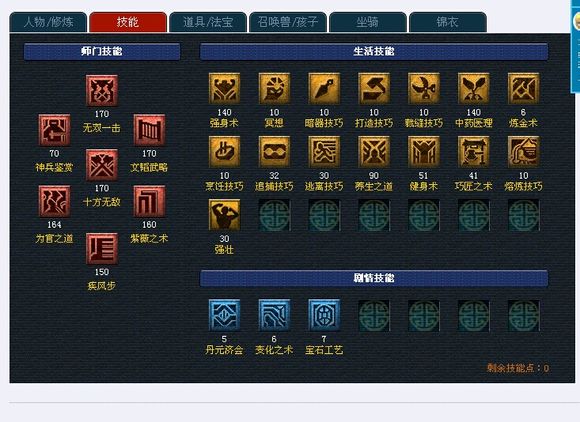Select the 中药医理 life skill icon
580x422 pixels.
tap(473, 88)
